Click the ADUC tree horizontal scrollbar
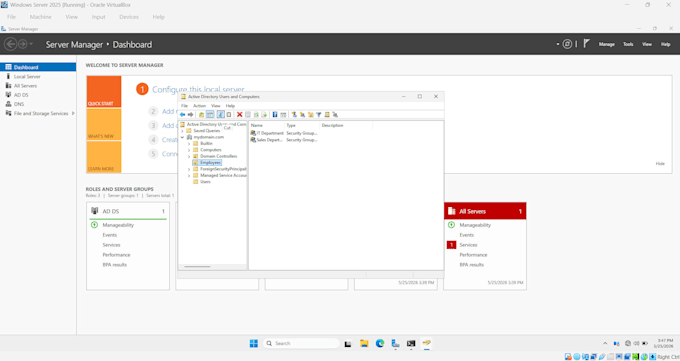 pos(197,266)
